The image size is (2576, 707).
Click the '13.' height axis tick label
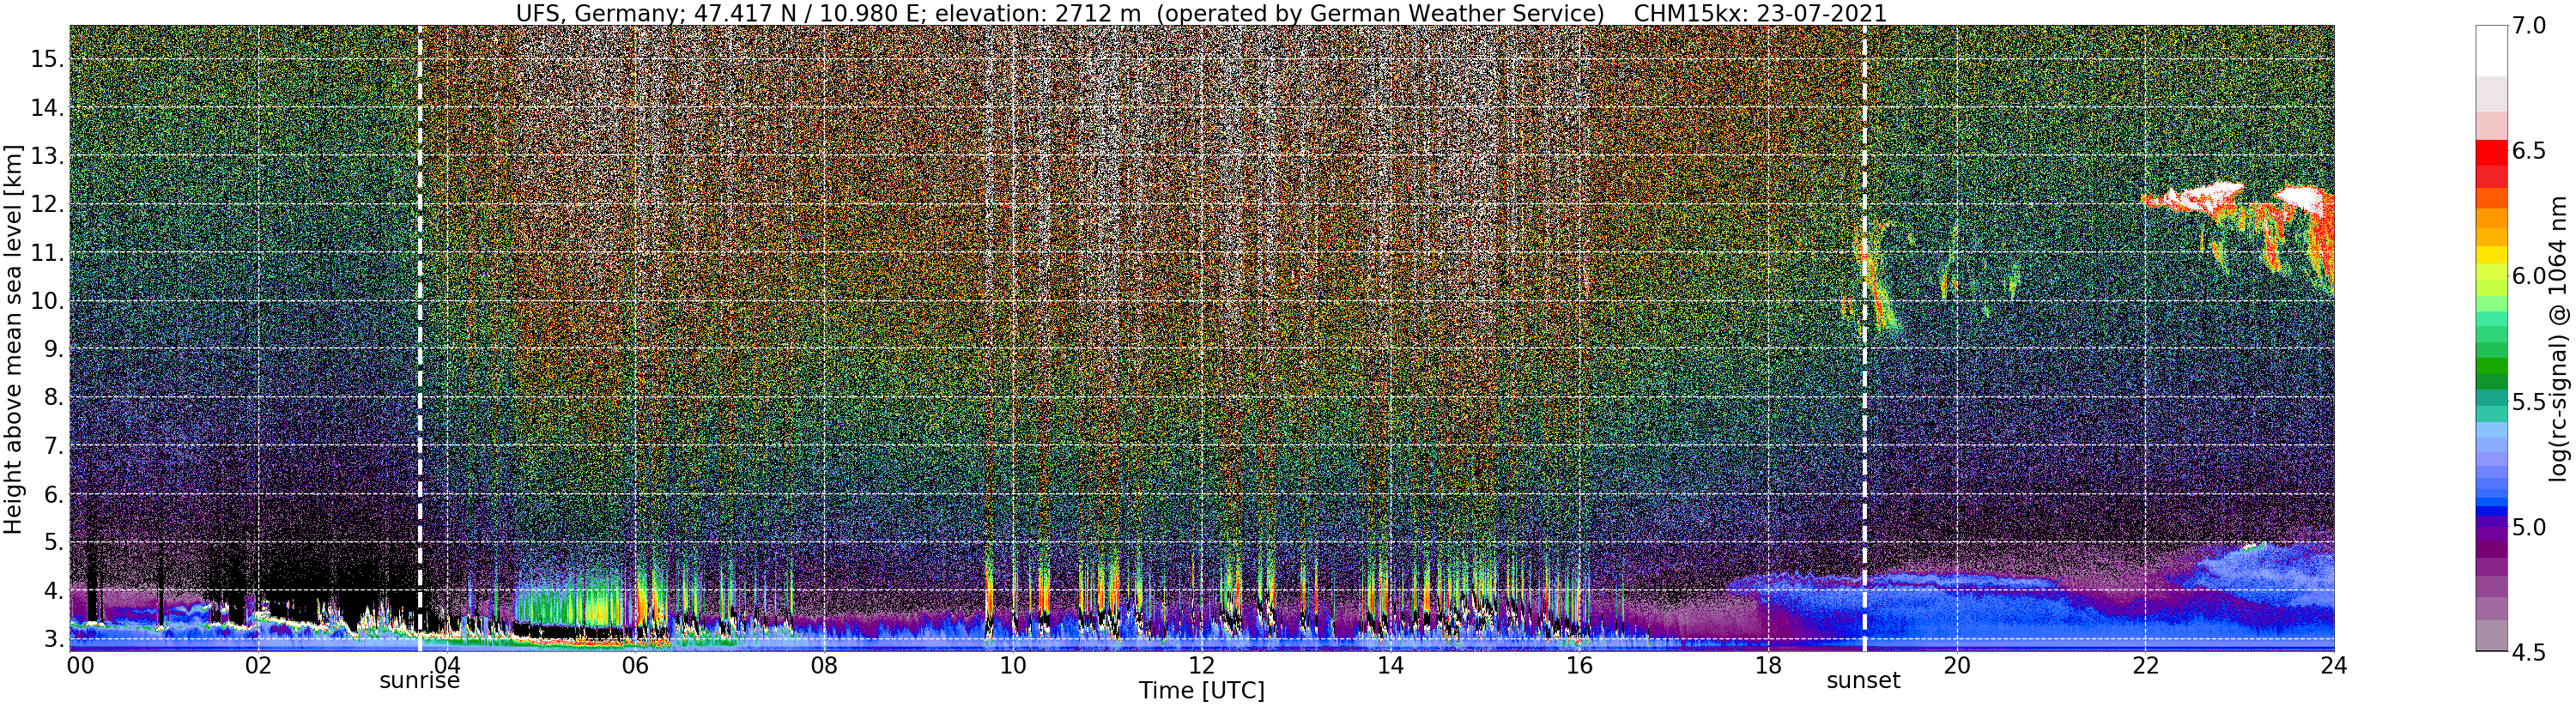pos(47,156)
